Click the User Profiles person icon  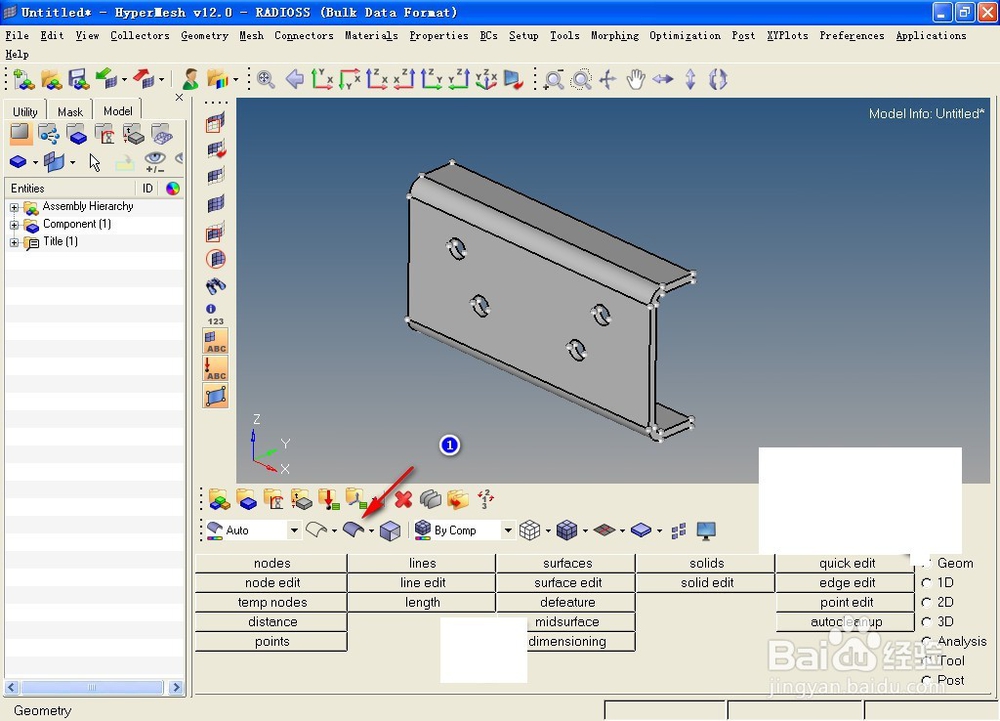[x=189, y=79]
